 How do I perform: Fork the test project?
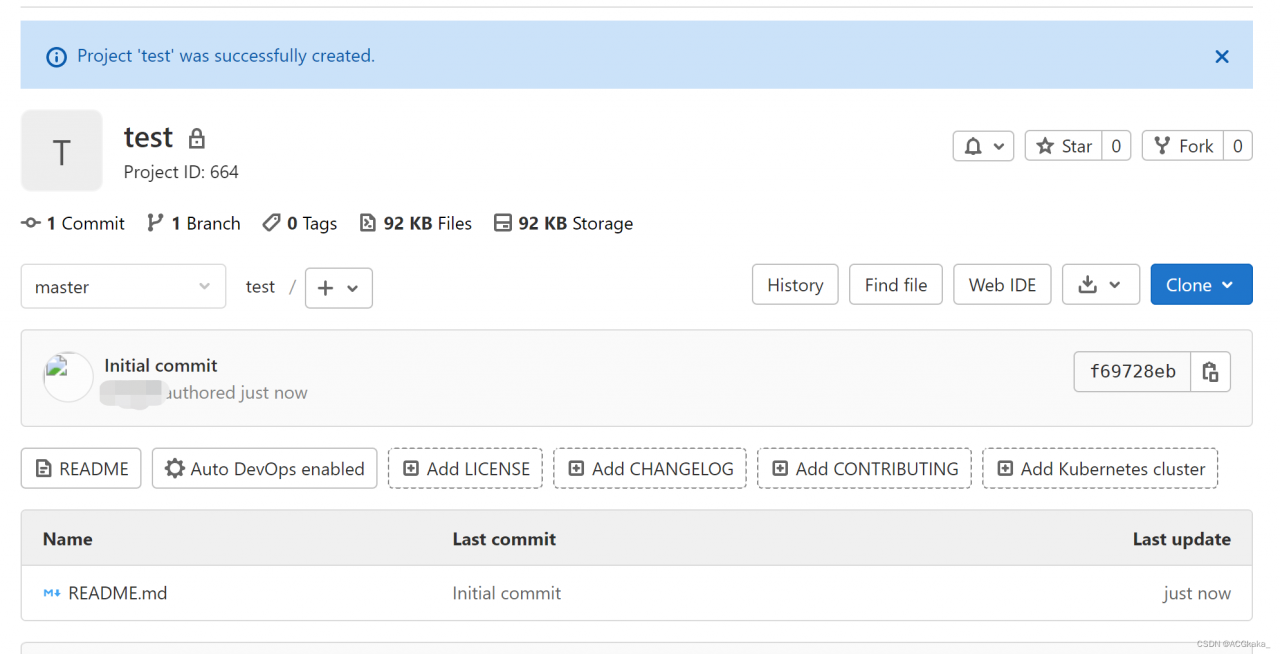click(1183, 146)
